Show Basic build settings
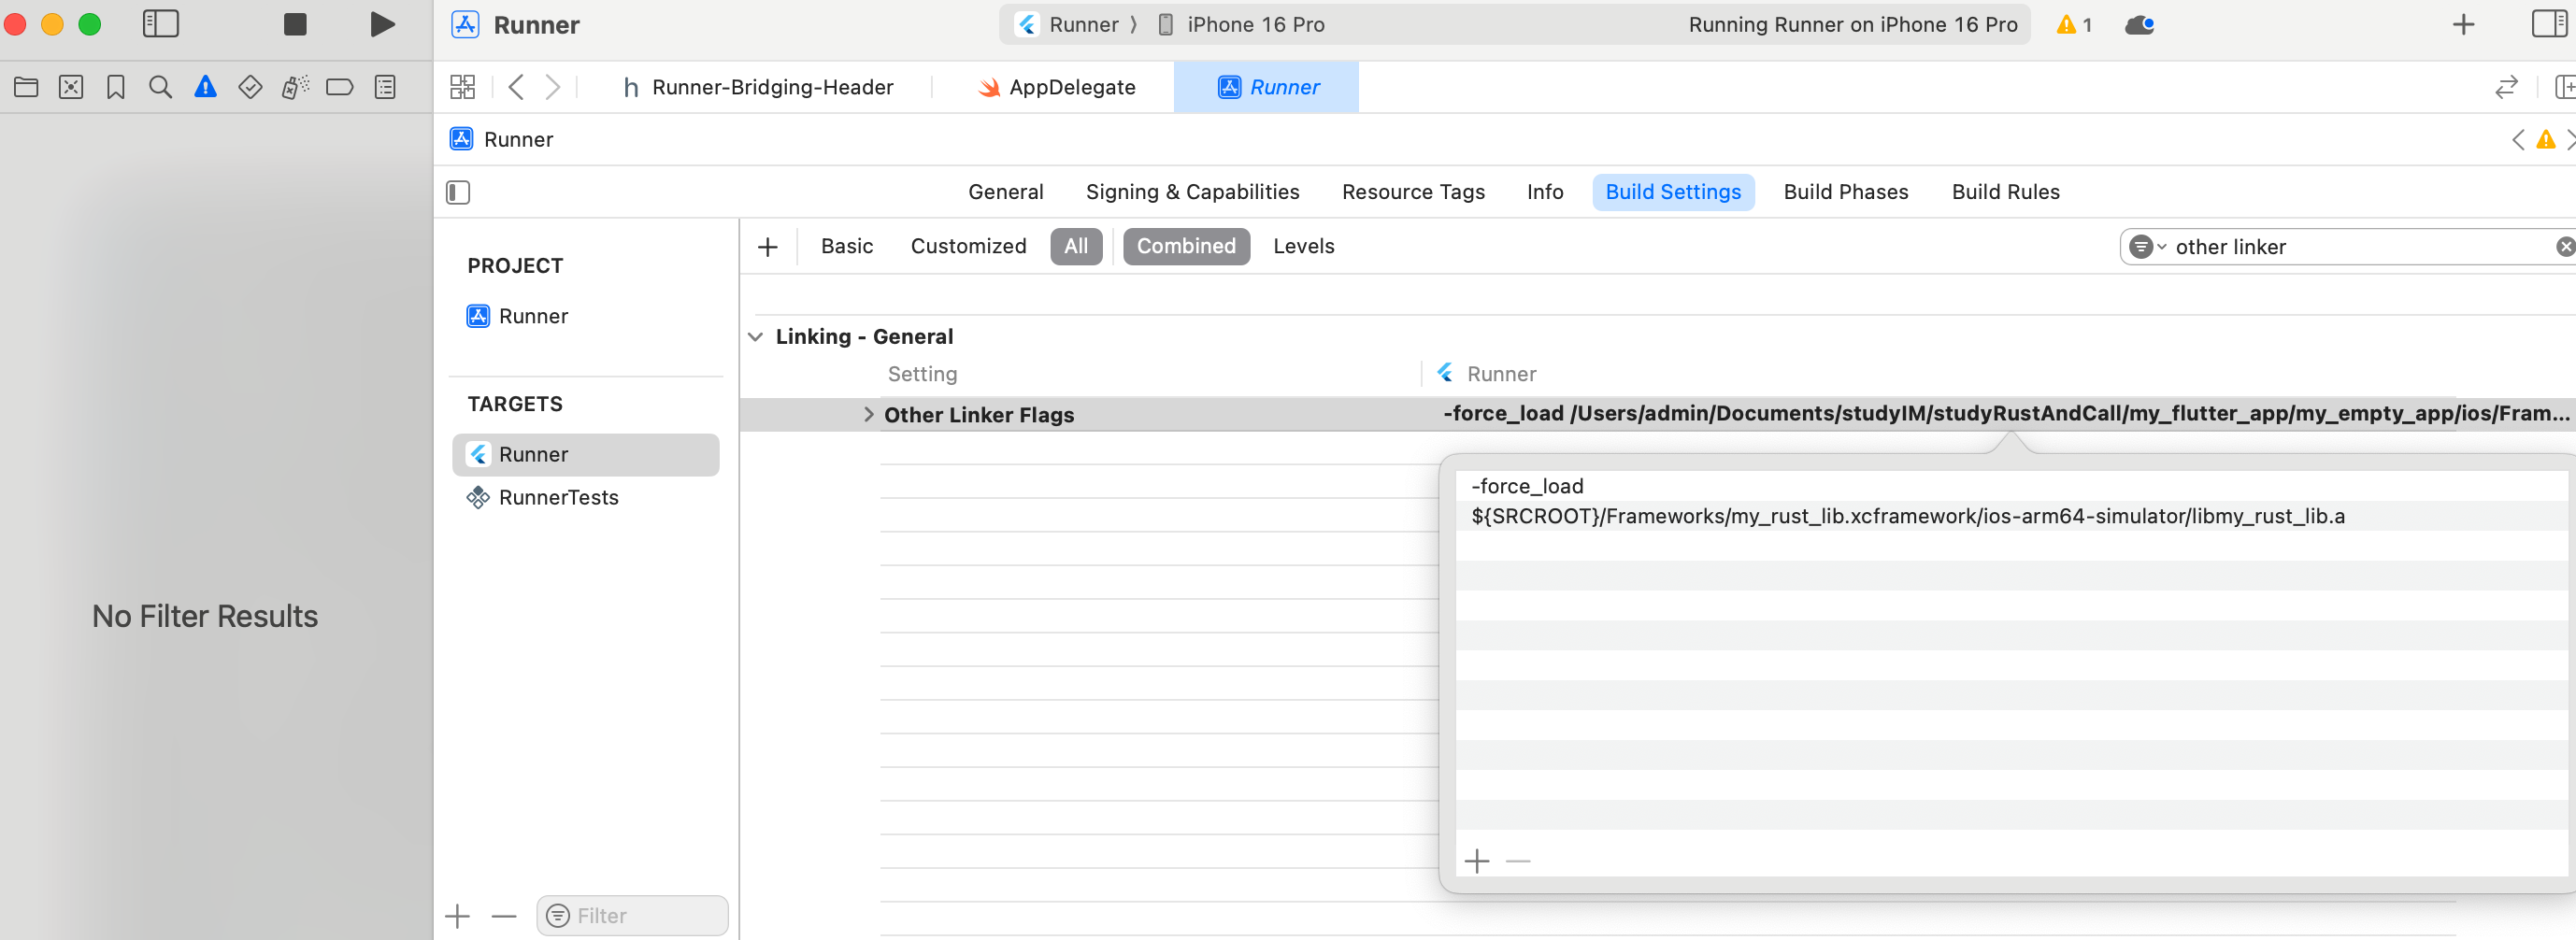Image resolution: width=2576 pixels, height=940 pixels. pos(846,246)
